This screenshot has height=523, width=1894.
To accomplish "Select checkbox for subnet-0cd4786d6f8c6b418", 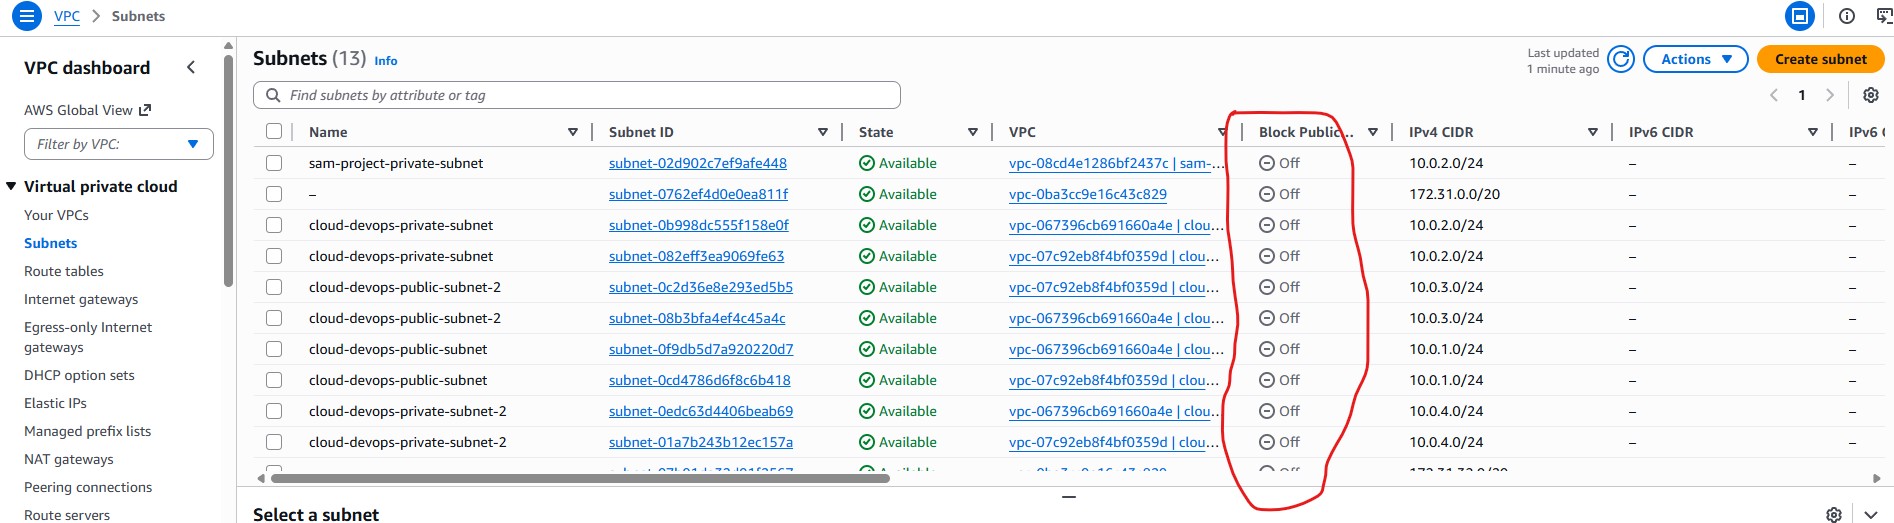I will (274, 380).
